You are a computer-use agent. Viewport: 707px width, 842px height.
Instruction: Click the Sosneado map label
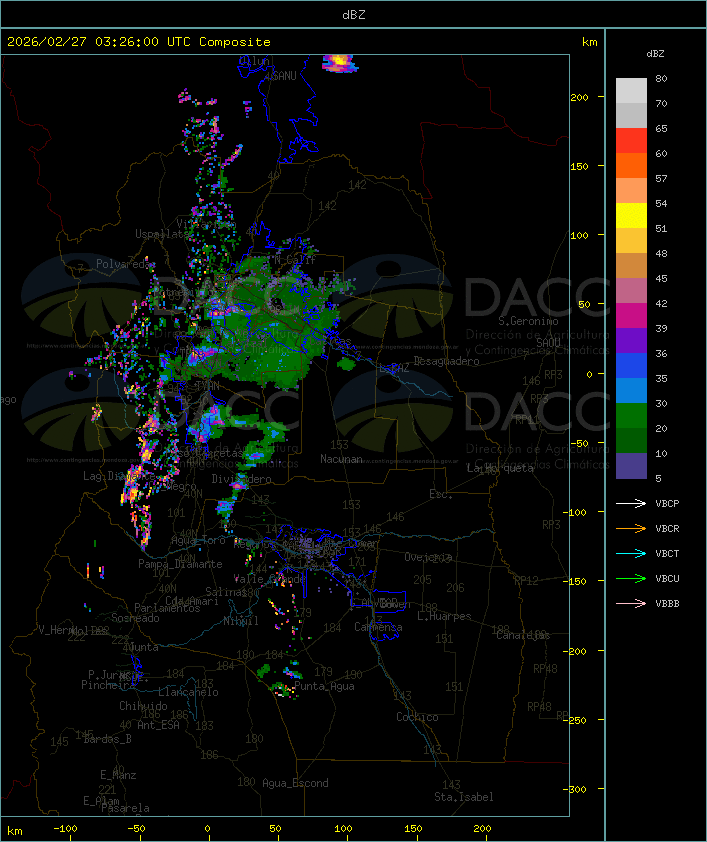tap(135, 618)
